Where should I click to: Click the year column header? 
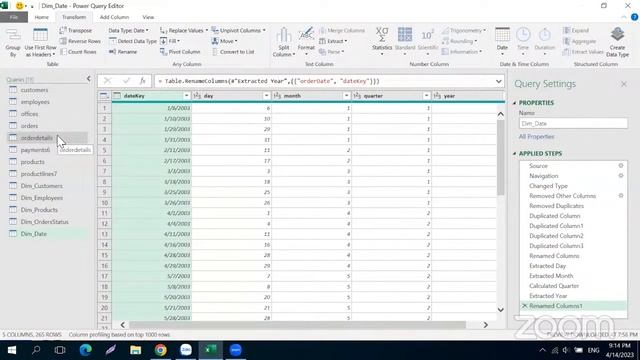coord(468,96)
